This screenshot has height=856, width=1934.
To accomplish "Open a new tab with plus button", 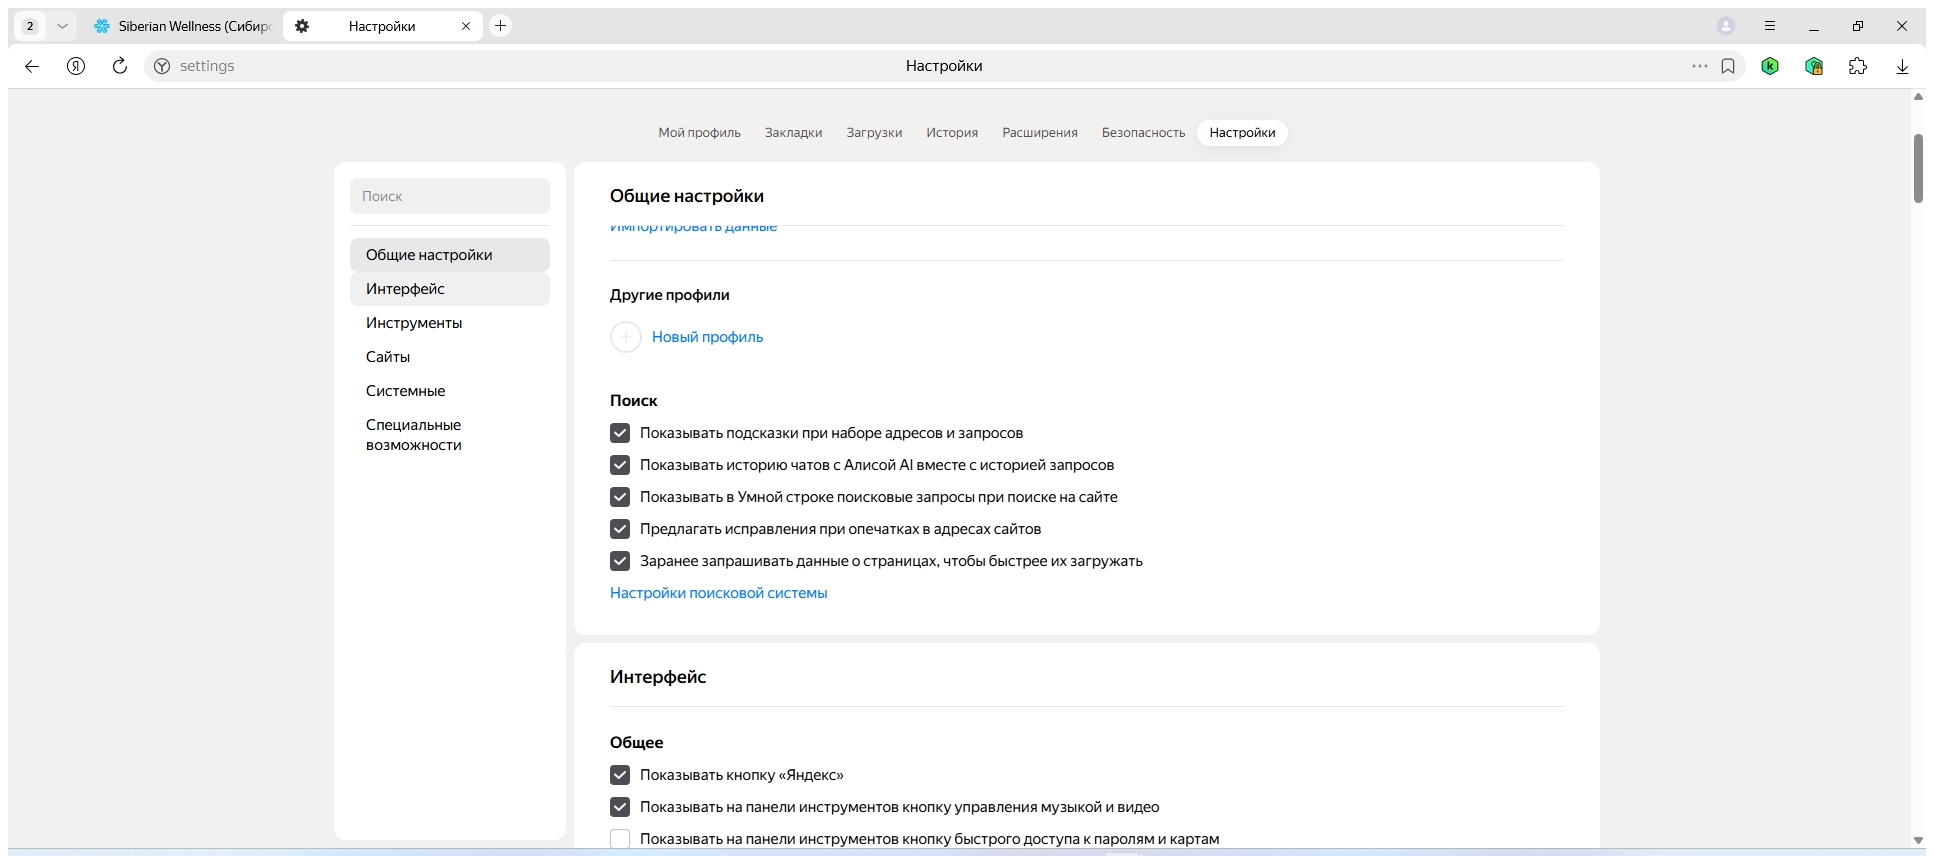I will pyautogui.click(x=501, y=26).
